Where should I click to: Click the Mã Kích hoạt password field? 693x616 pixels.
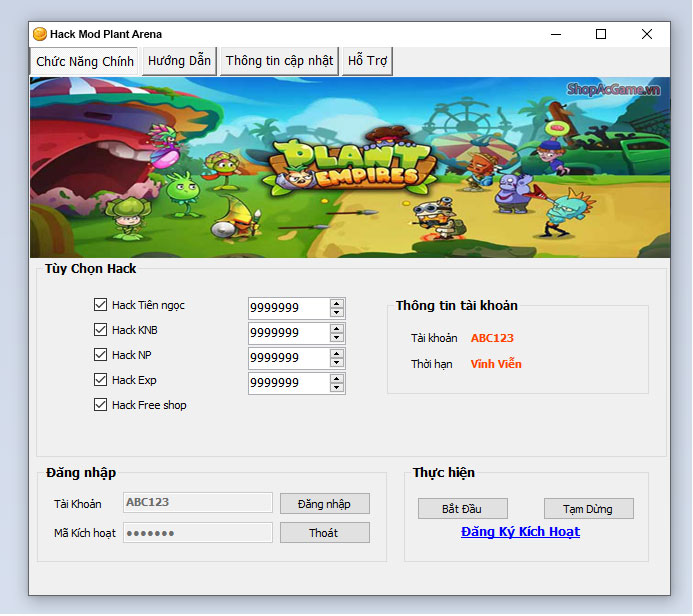(x=198, y=533)
